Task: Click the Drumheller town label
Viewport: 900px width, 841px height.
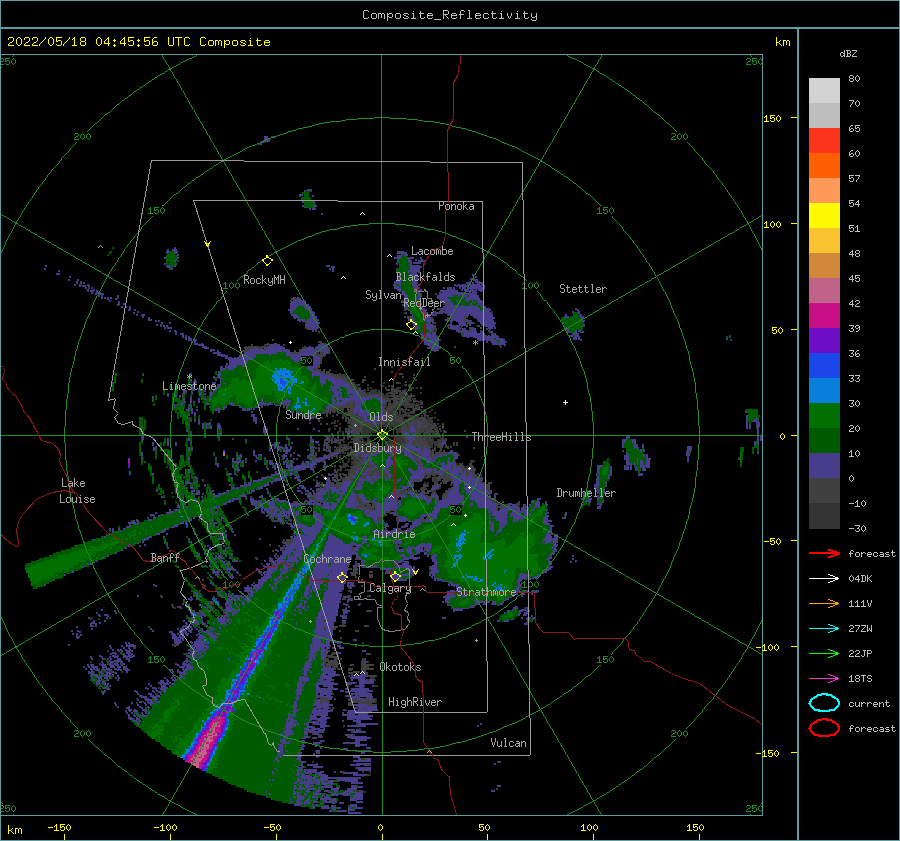Action: pyautogui.click(x=586, y=493)
